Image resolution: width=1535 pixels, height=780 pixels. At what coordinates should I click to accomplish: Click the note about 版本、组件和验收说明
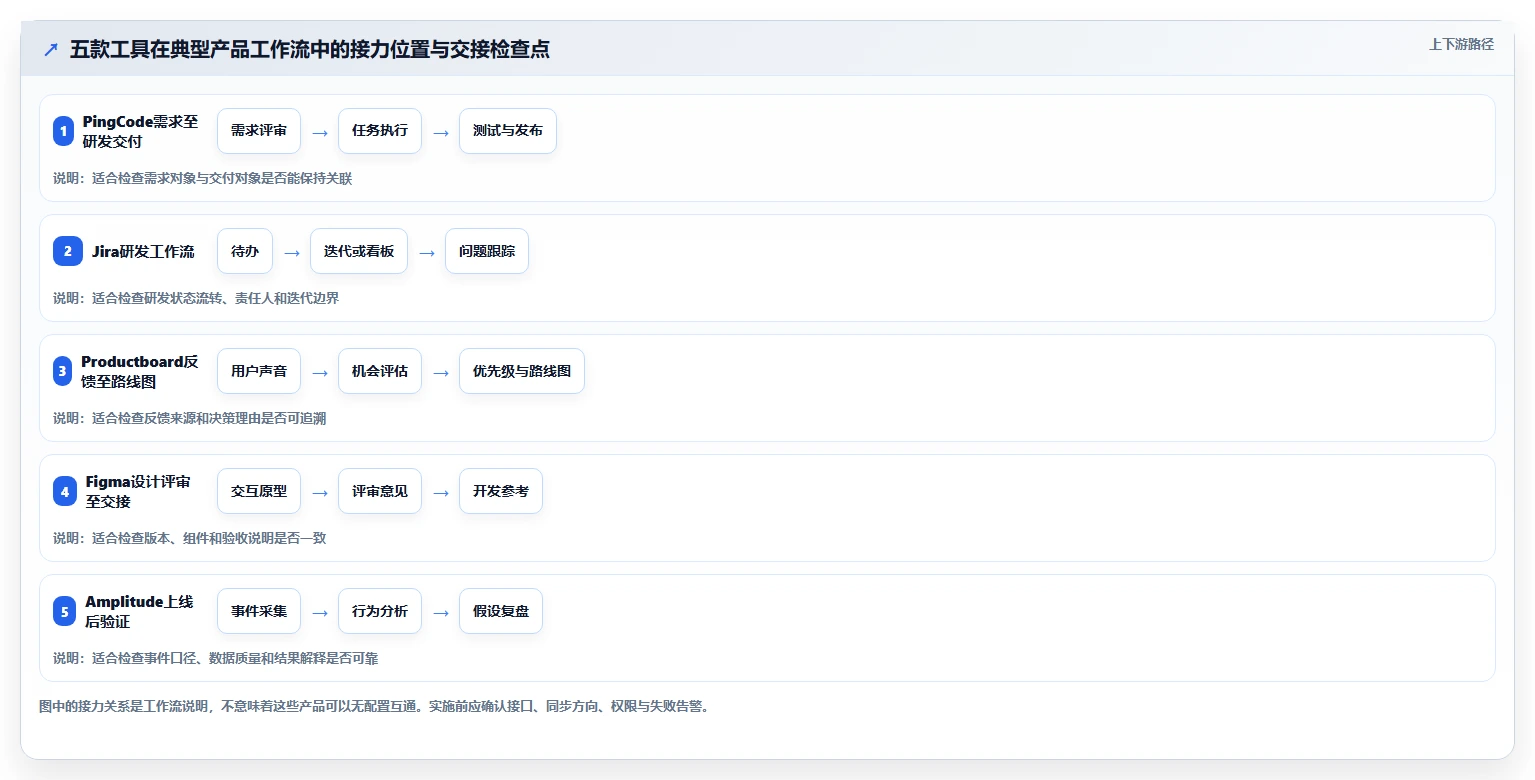(189, 539)
